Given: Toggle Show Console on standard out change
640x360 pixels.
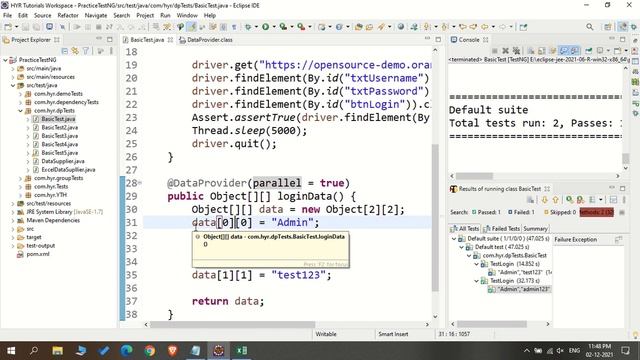Looking at the screenshot, I should 564,51.
